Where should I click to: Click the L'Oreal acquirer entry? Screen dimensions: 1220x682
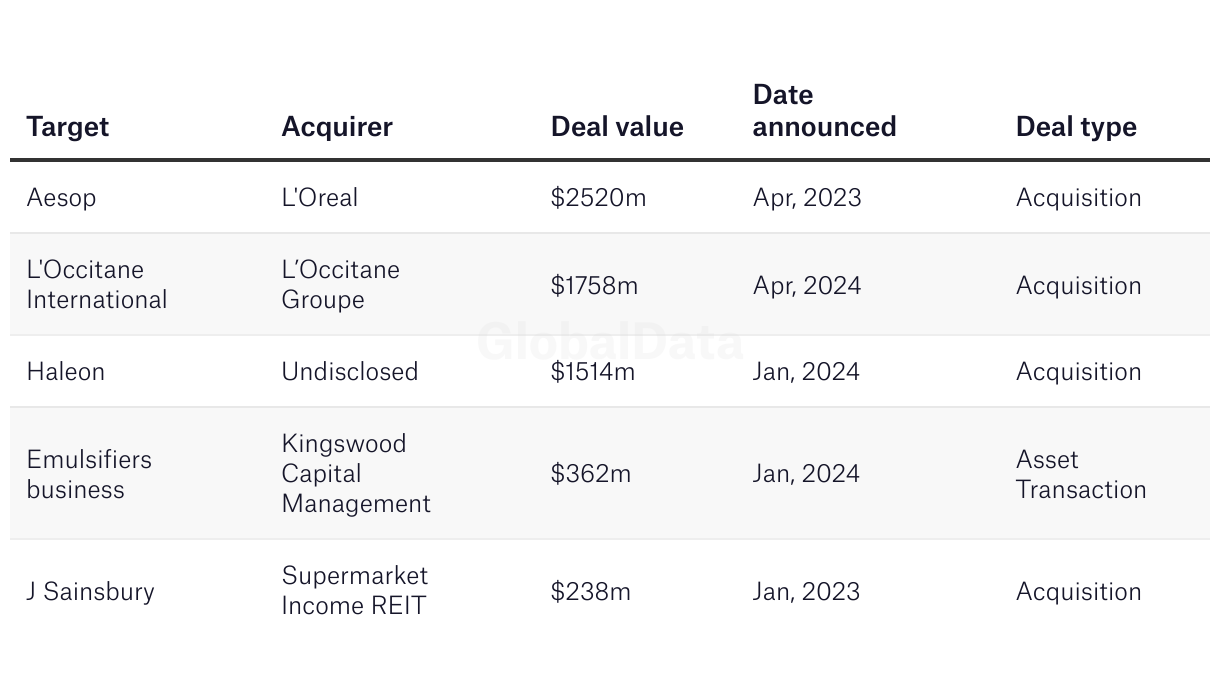click(x=319, y=198)
